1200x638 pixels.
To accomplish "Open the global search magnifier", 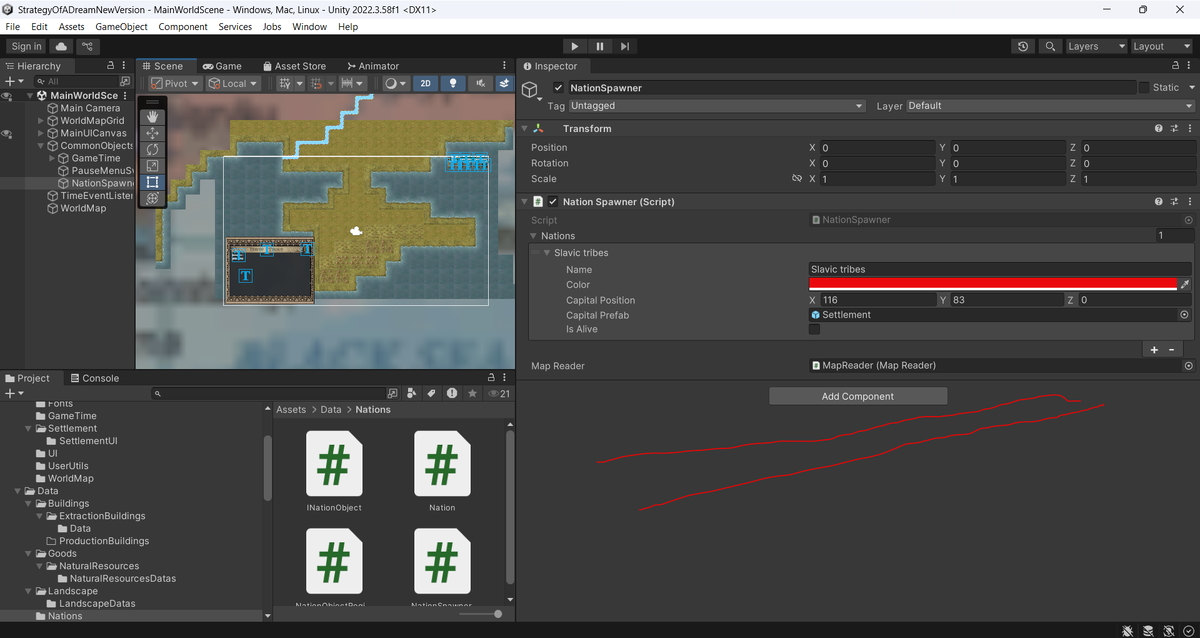I will tap(1049, 46).
